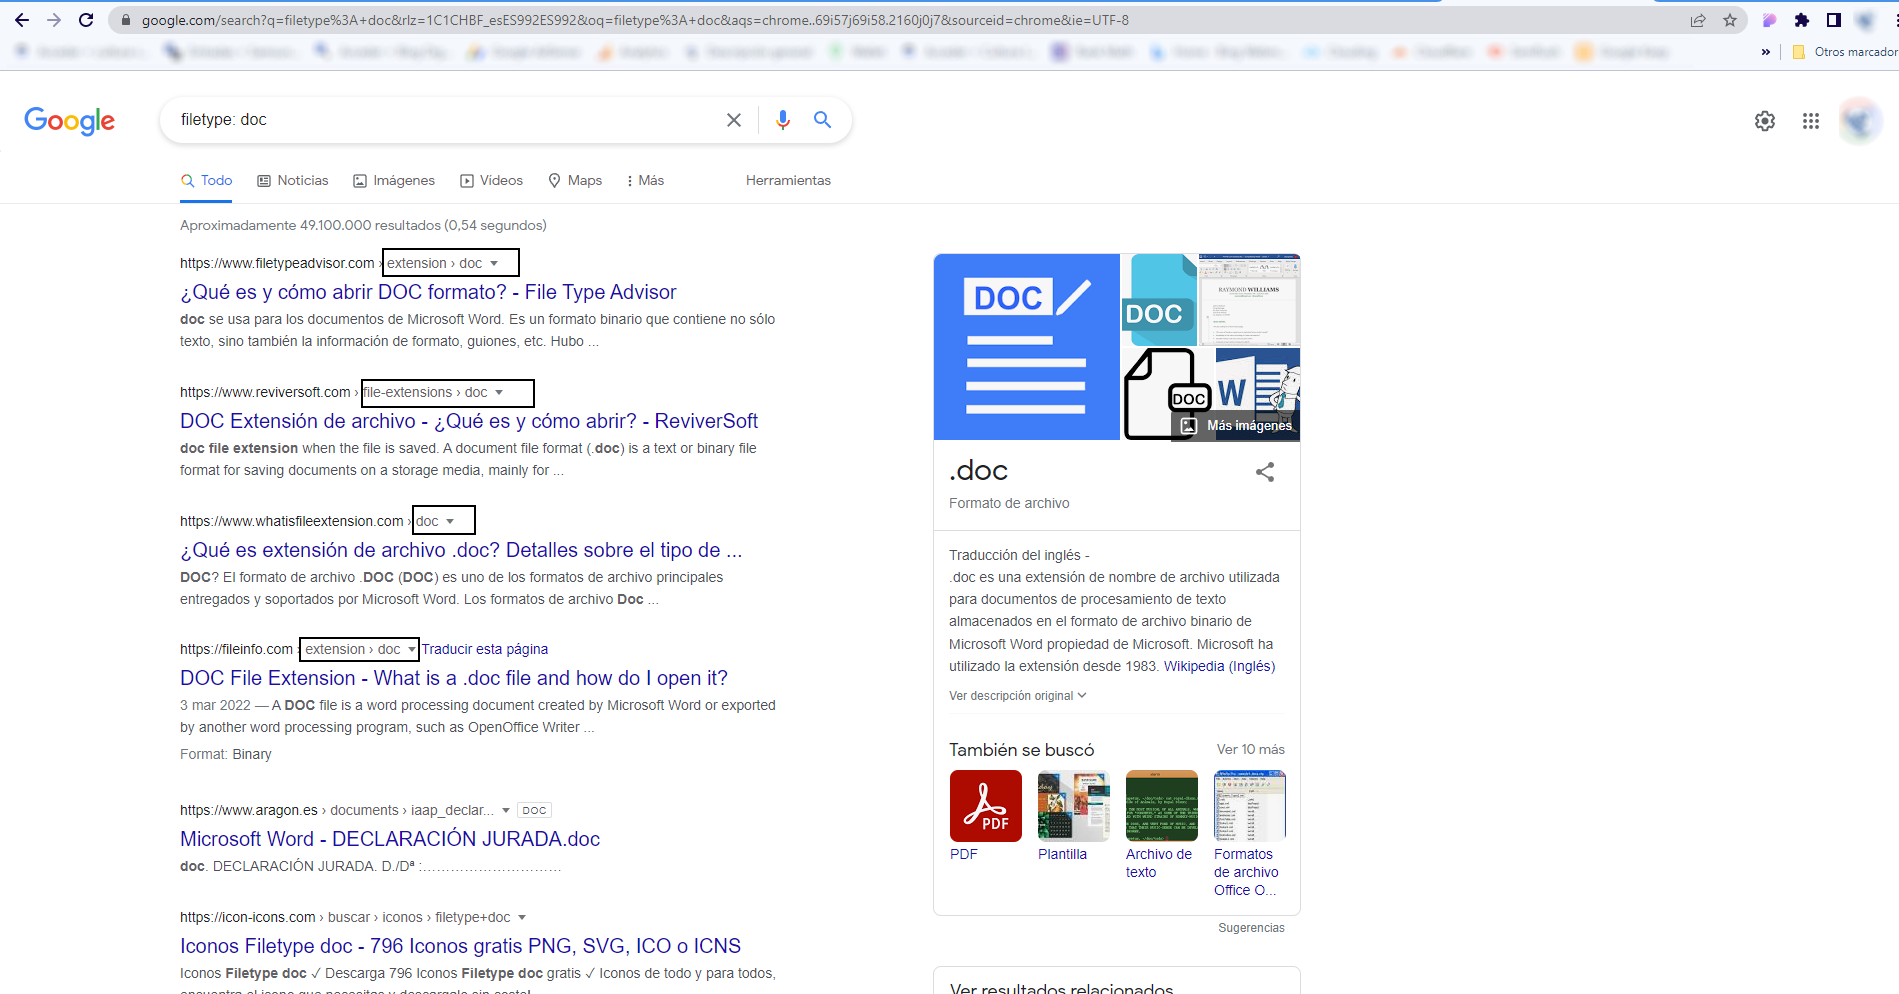This screenshot has height=994, width=1899.
Task: Clear the search box with the X
Action: pyautogui.click(x=734, y=120)
